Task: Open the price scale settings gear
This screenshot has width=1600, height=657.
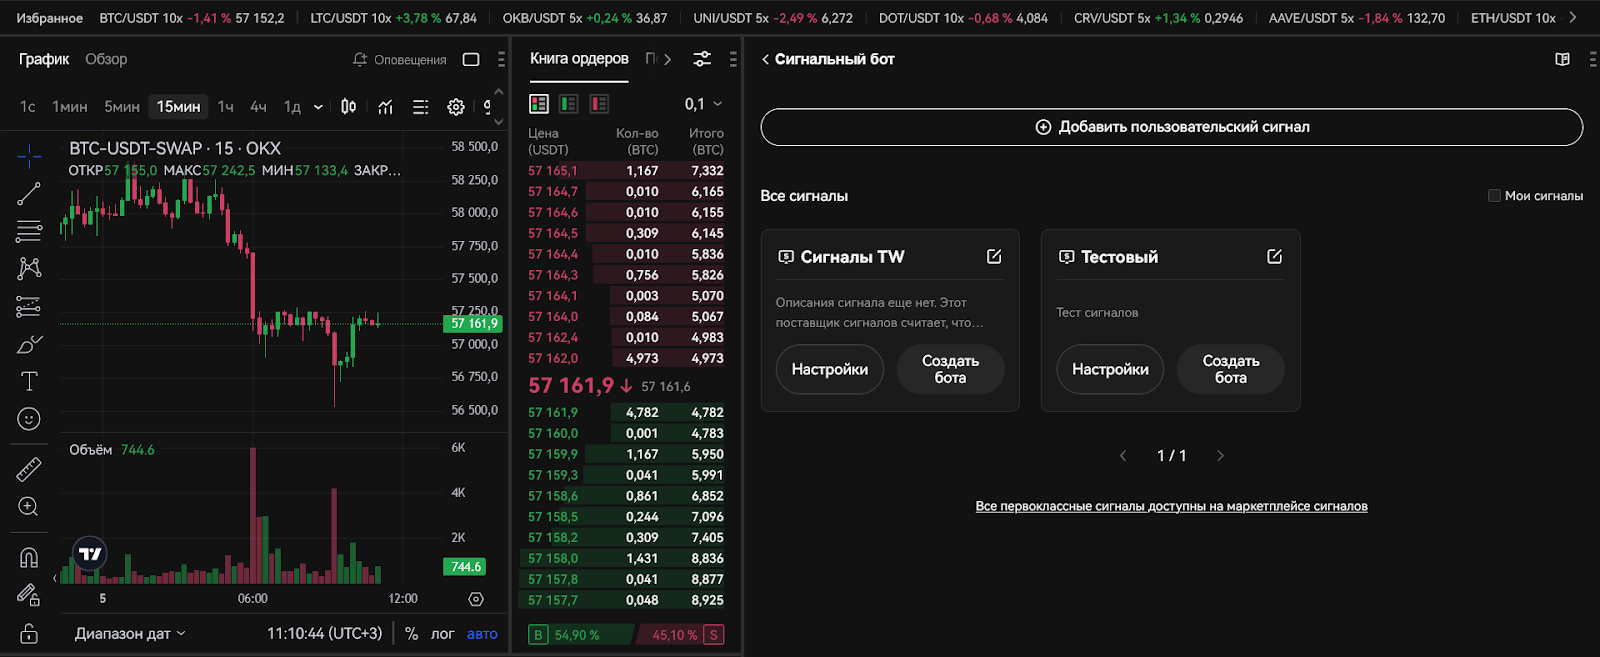Action: pyautogui.click(x=476, y=599)
